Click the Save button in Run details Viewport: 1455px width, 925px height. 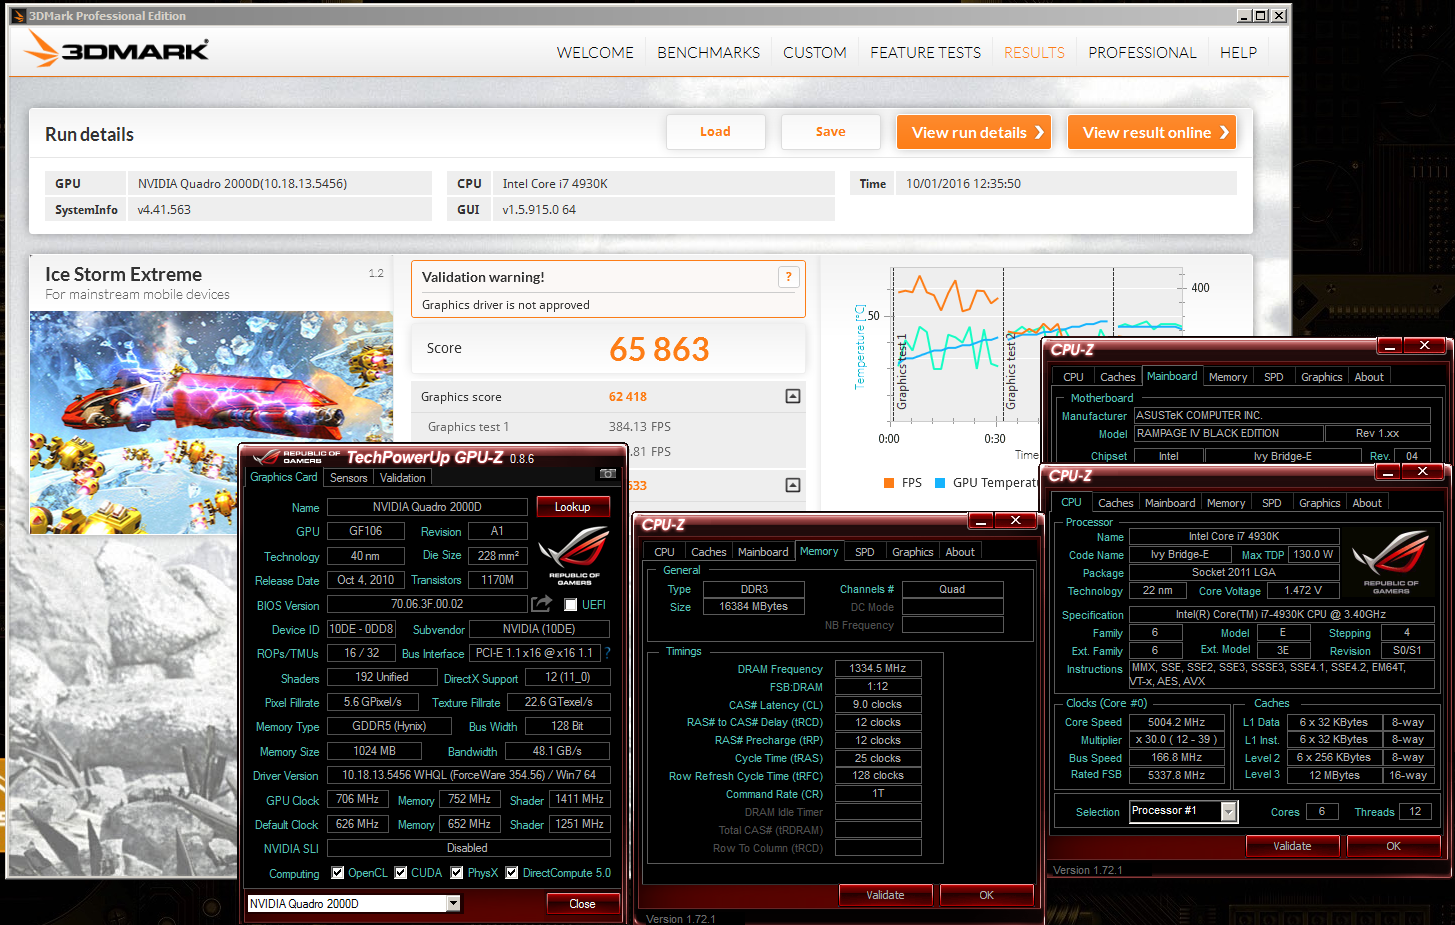(831, 131)
